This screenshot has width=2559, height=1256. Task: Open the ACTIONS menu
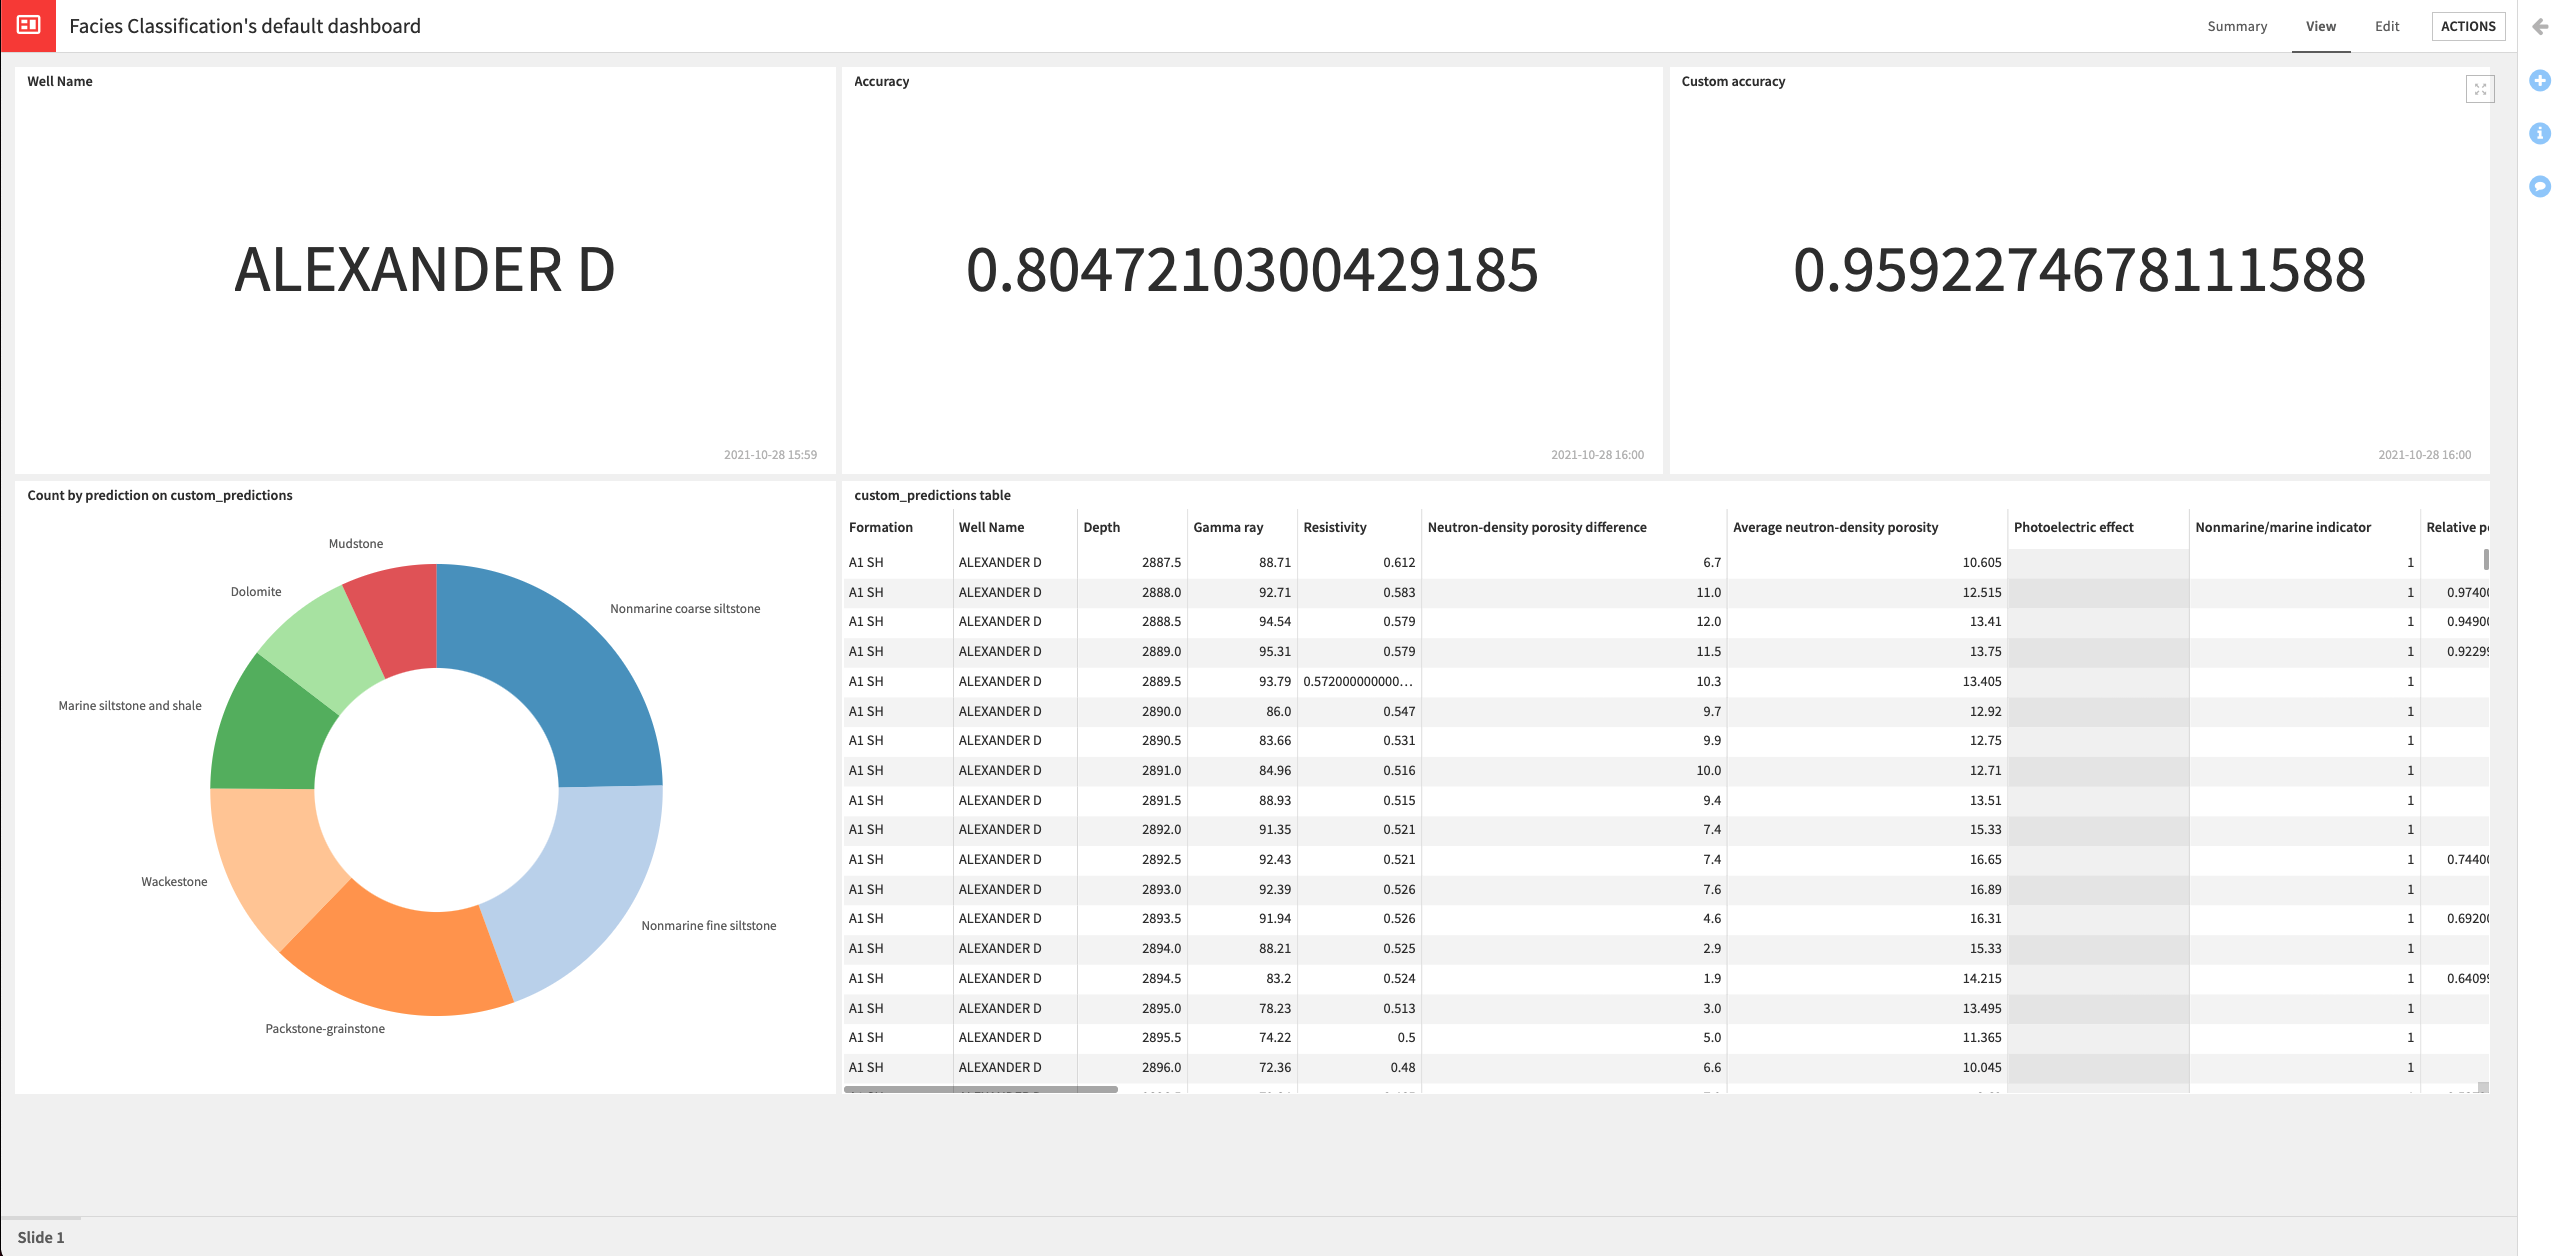[x=2468, y=26]
